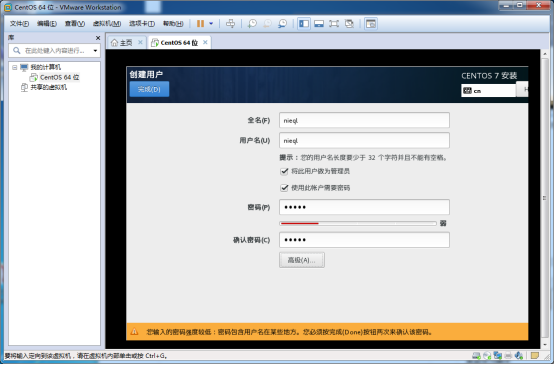Click the 完成(D) done button
Image resolution: width=554 pixels, height=365 pixels.
(149, 89)
